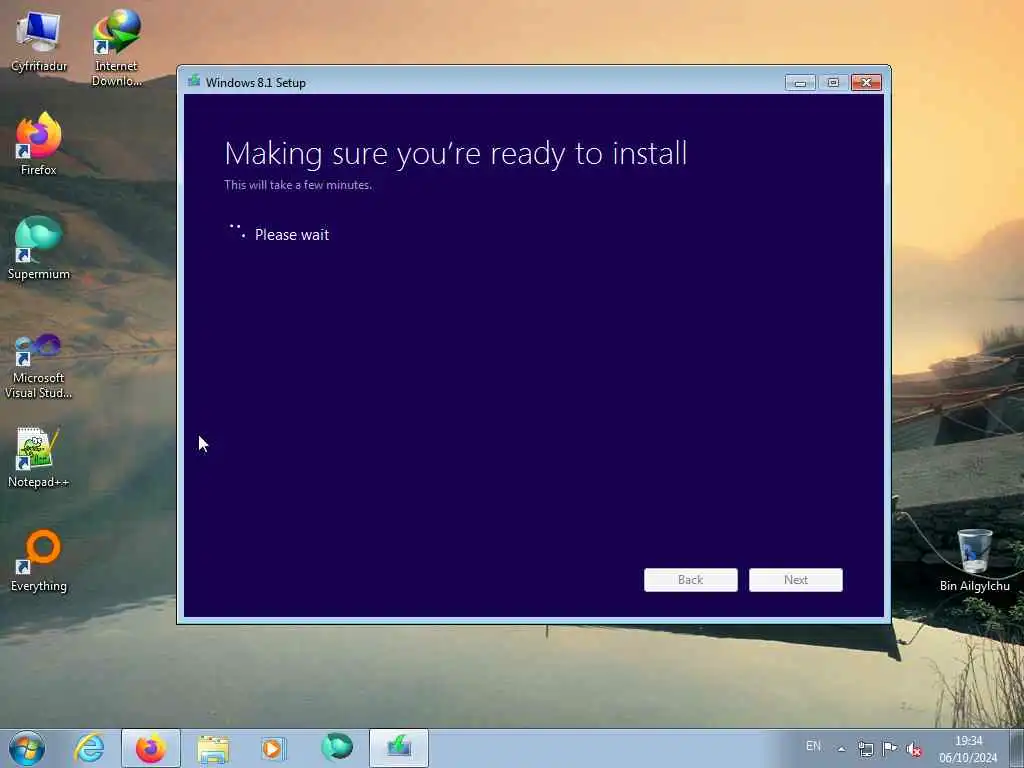Viewport: 1024px width, 768px height.
Task: Minimize the Windows 8.1 Setup window
Action: pos(800,82)
